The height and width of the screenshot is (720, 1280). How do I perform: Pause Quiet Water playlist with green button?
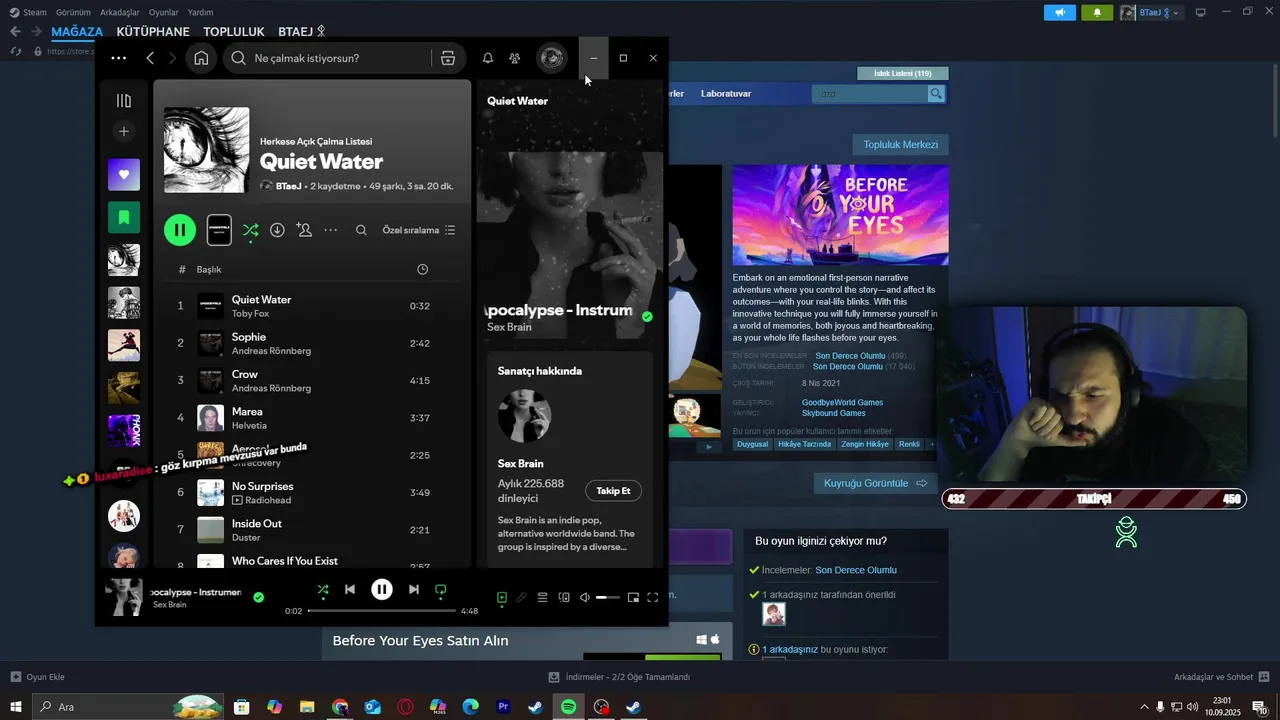pyautogui.click(x=180, y=230)
